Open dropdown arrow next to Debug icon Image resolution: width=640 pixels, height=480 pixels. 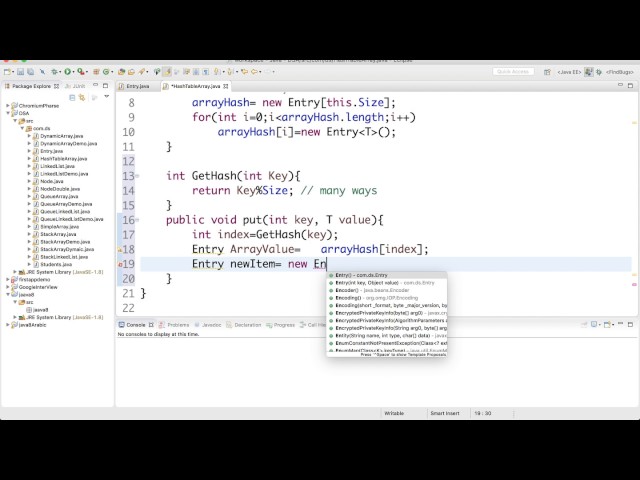pyautogui.click(x=60, y=72)
